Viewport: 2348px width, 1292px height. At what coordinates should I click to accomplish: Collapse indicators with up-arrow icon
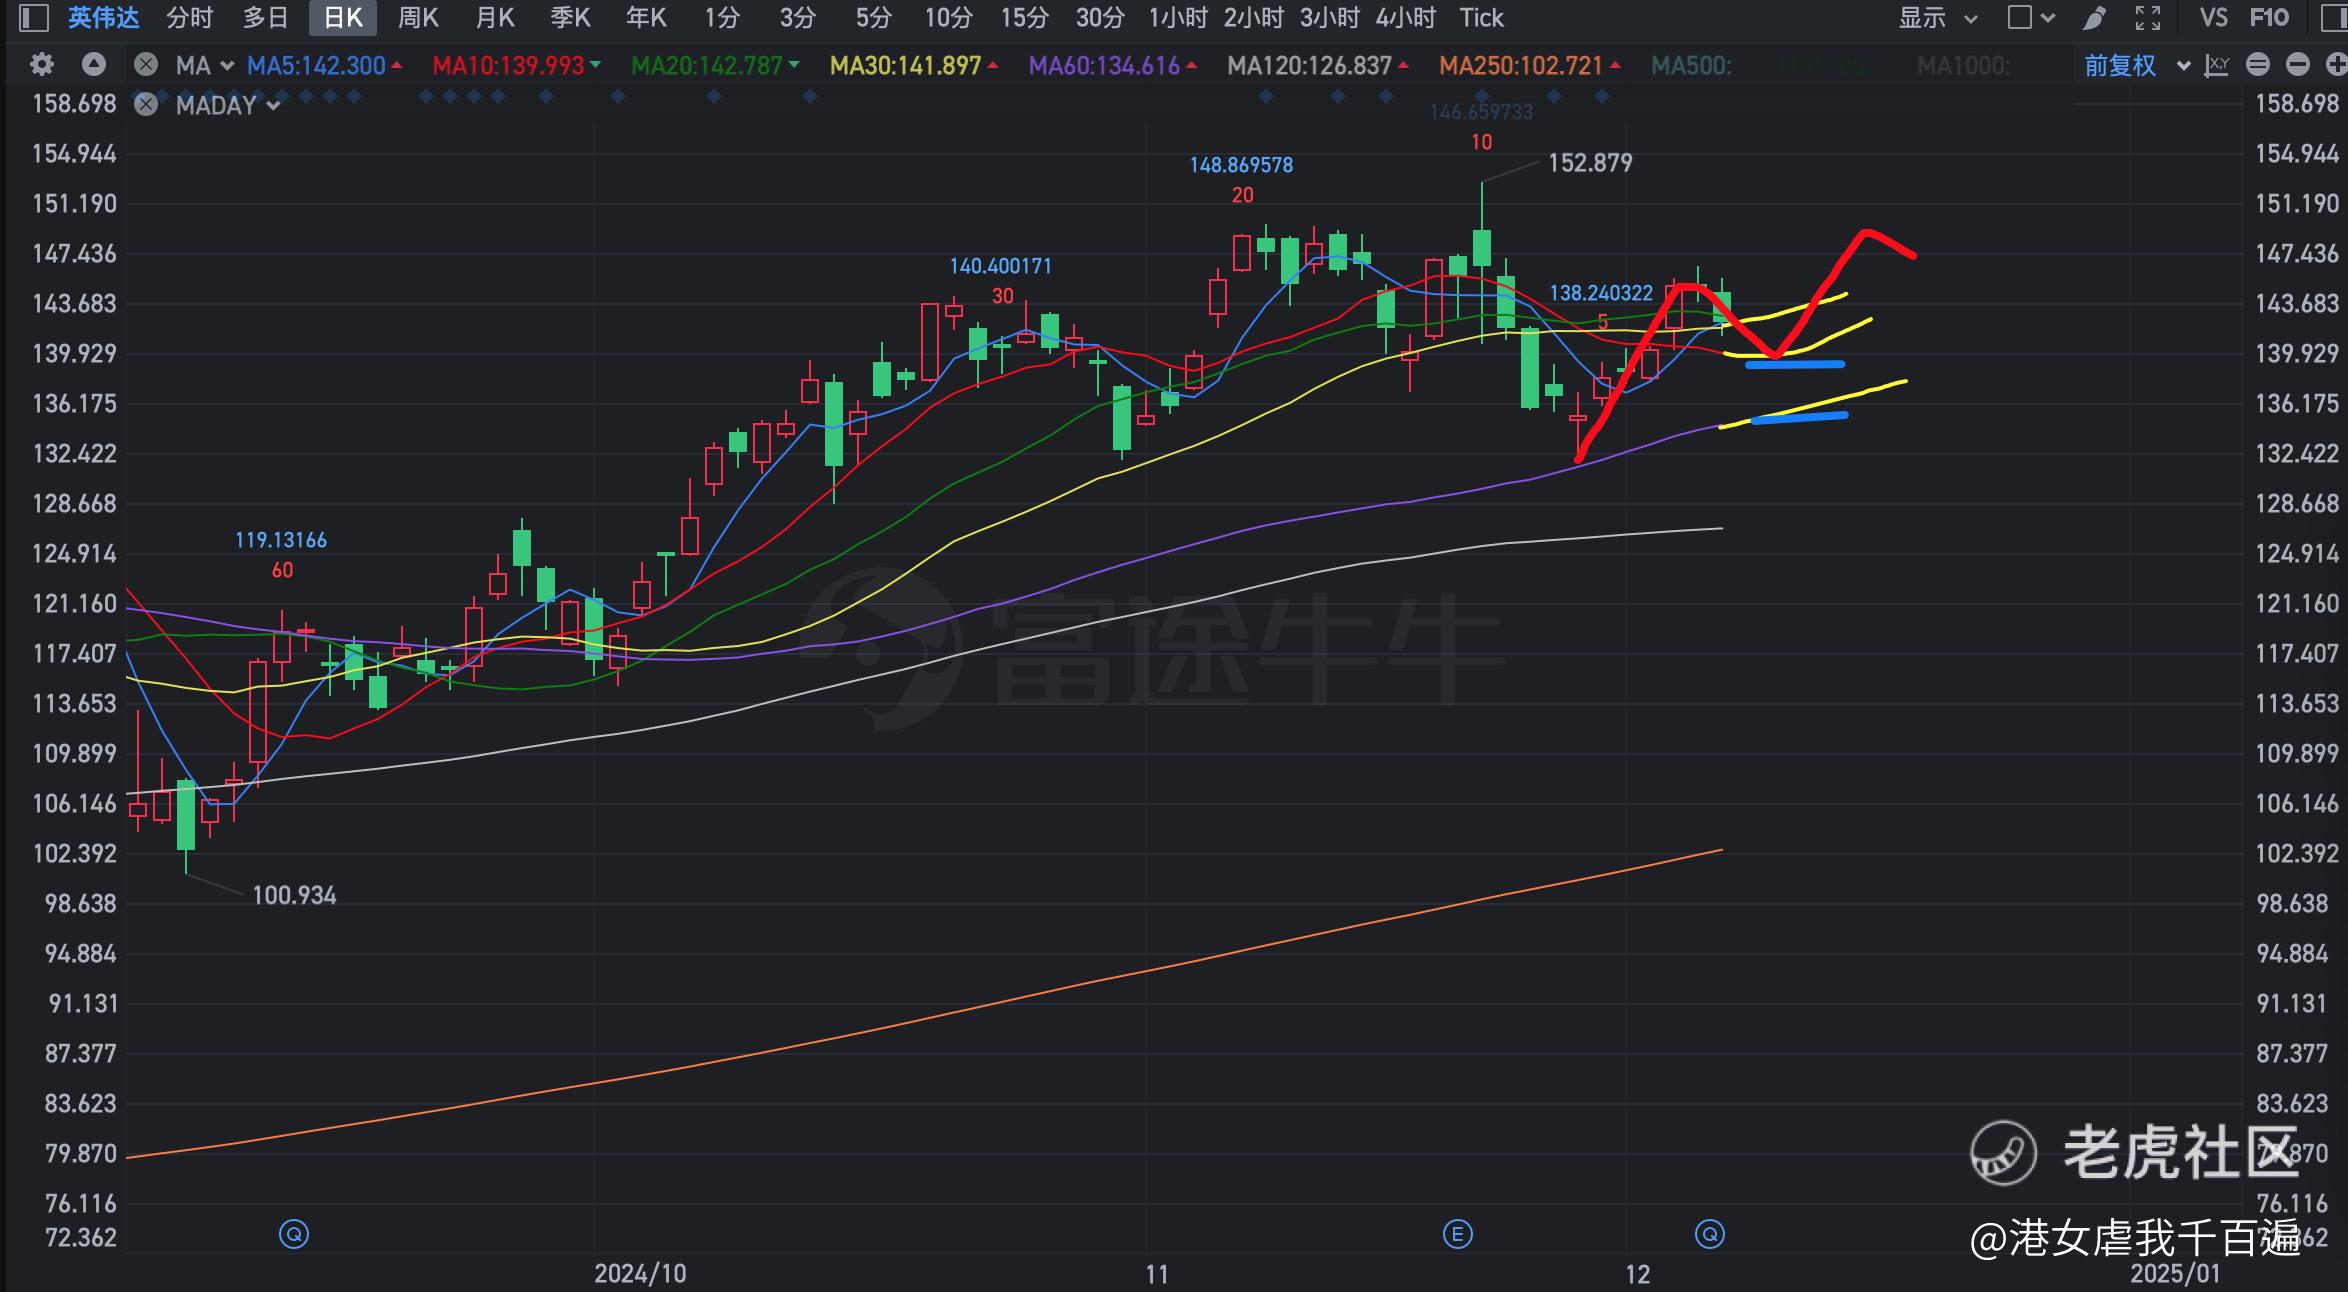coord(94,66)
